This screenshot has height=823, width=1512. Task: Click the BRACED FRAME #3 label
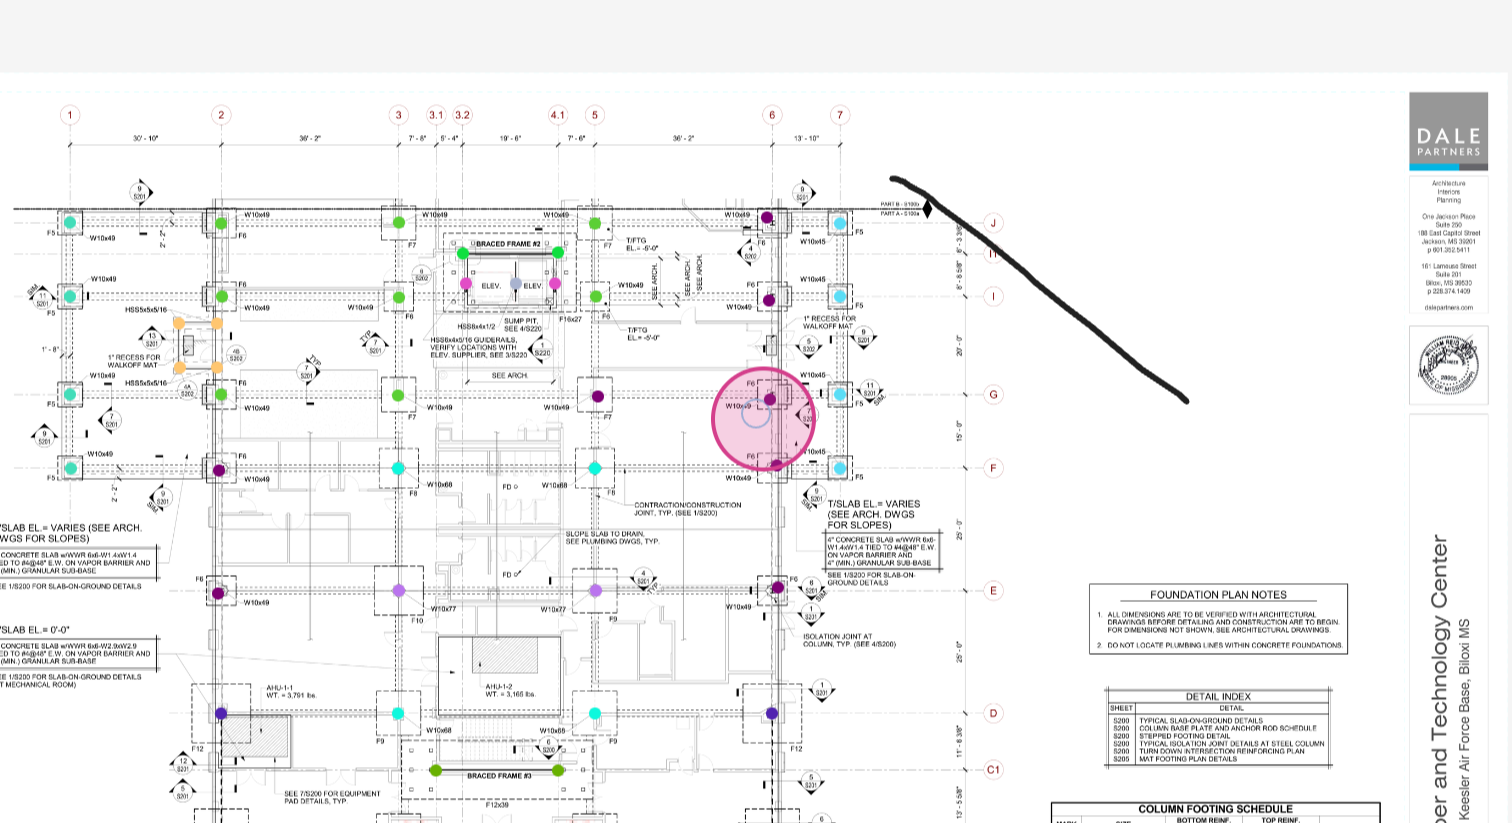[x=498, y=776]
